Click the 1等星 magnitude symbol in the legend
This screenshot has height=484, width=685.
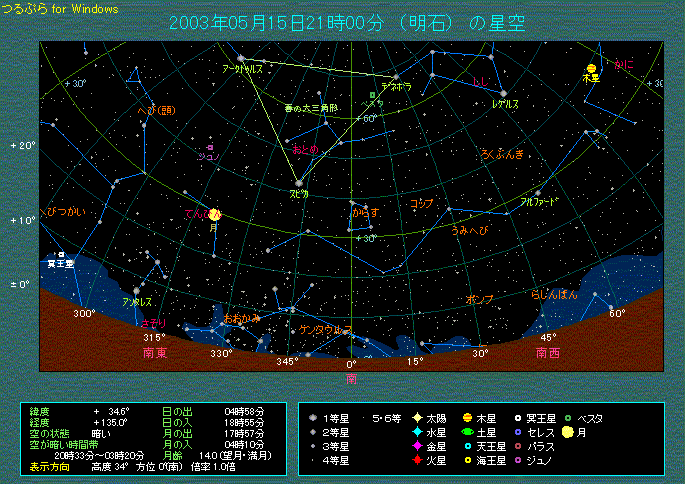point(313,418)
